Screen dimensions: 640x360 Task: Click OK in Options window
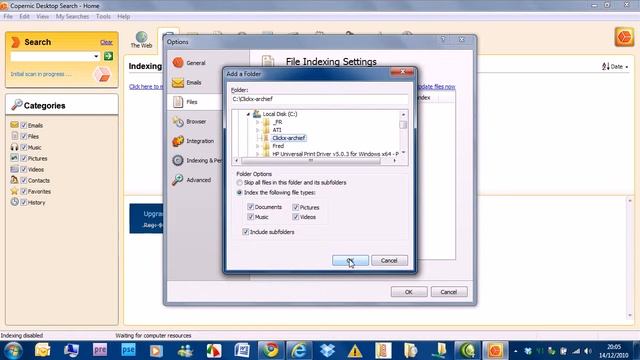click(409, 292)
